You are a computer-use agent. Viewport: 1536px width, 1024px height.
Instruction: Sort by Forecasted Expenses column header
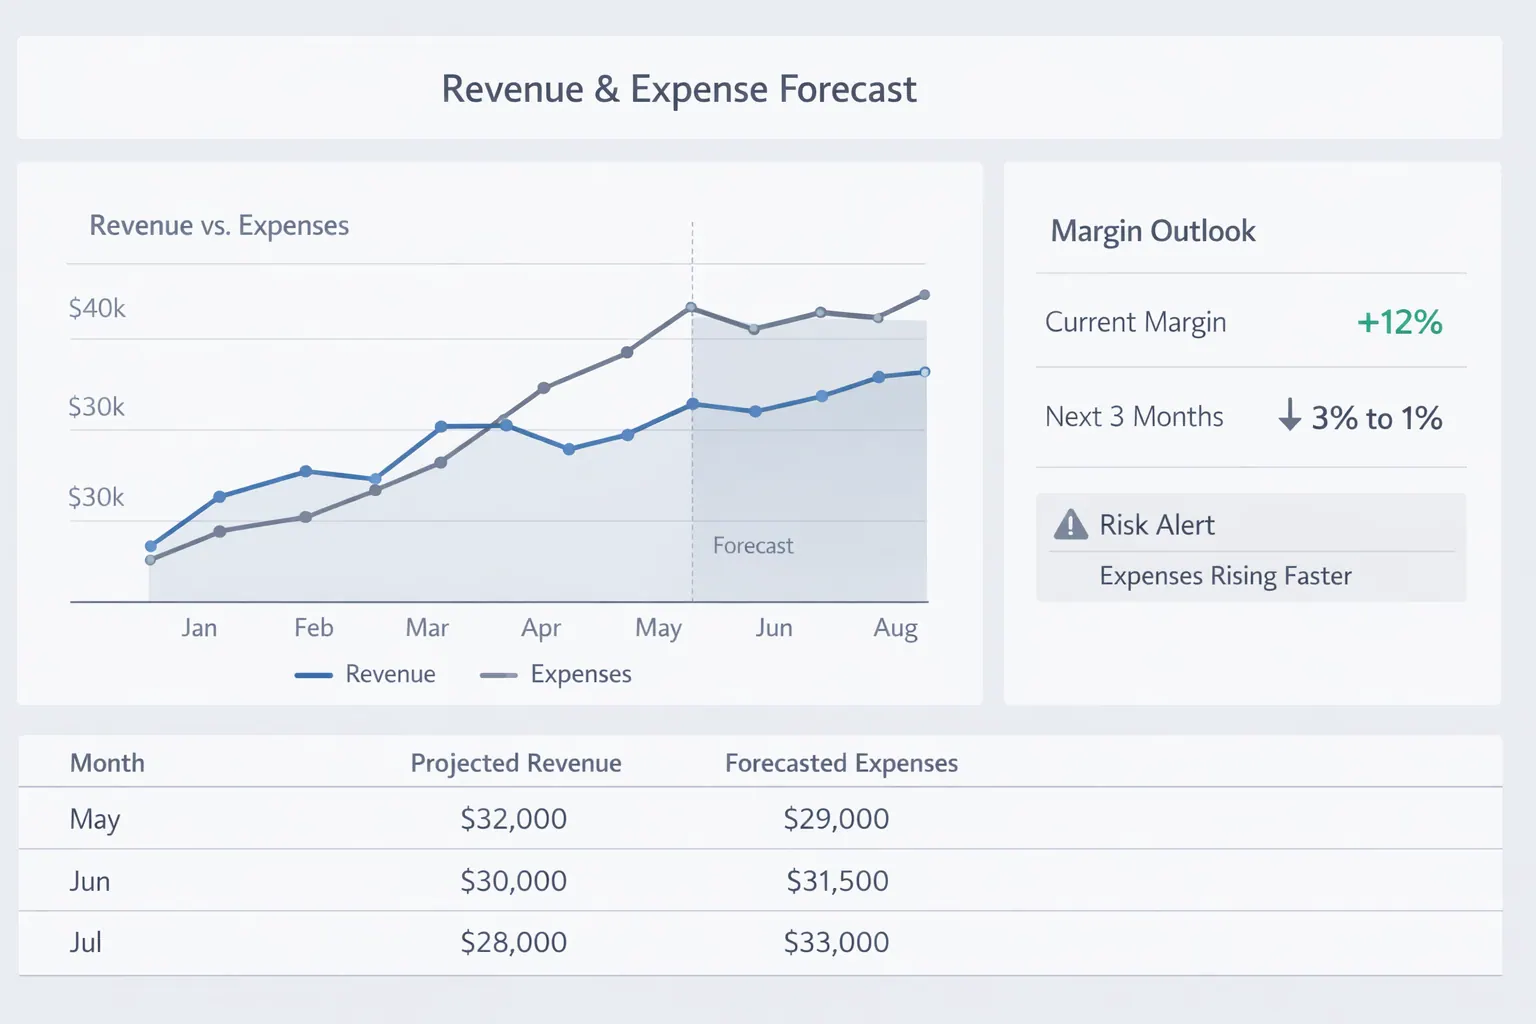pos(840,763)
